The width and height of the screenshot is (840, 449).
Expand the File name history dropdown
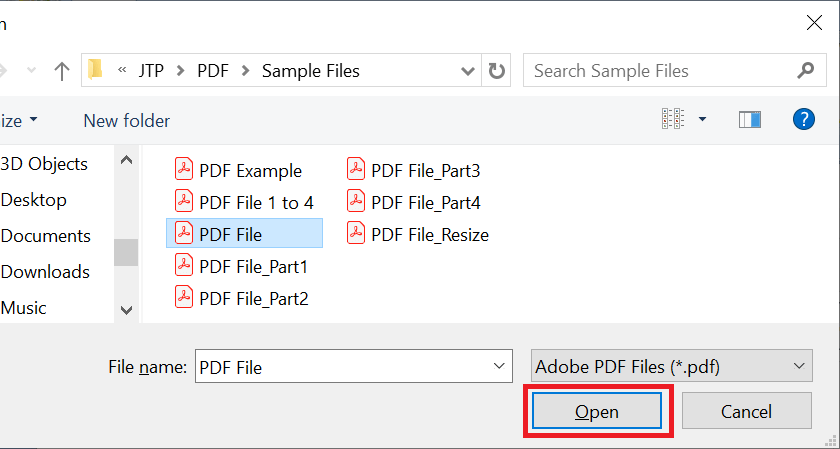[499, 366]
